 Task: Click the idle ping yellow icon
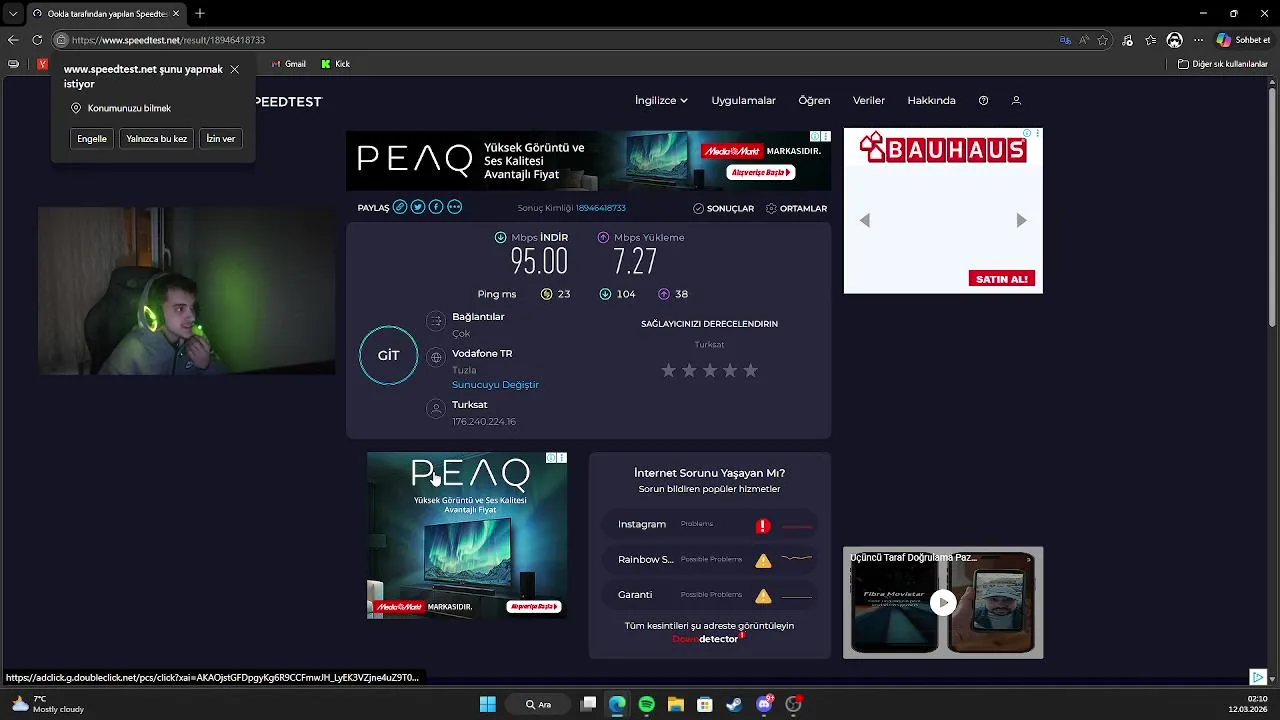(546, 294)
